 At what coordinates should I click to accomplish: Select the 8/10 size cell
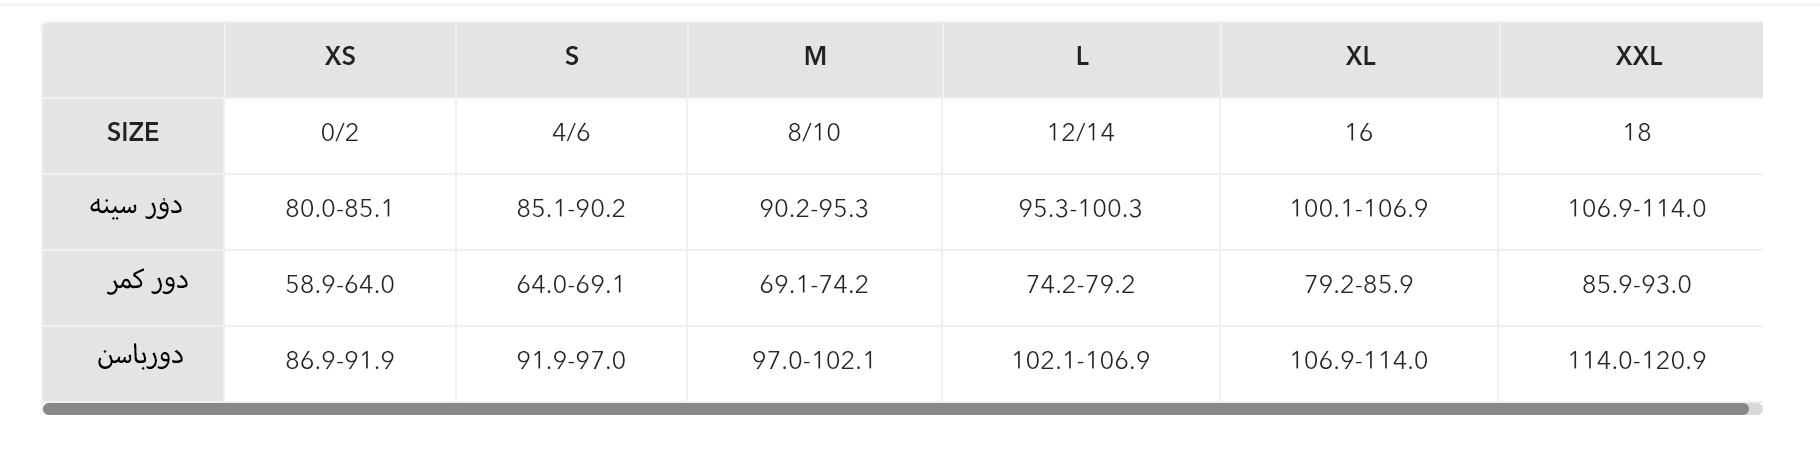(x=814, y=133)
